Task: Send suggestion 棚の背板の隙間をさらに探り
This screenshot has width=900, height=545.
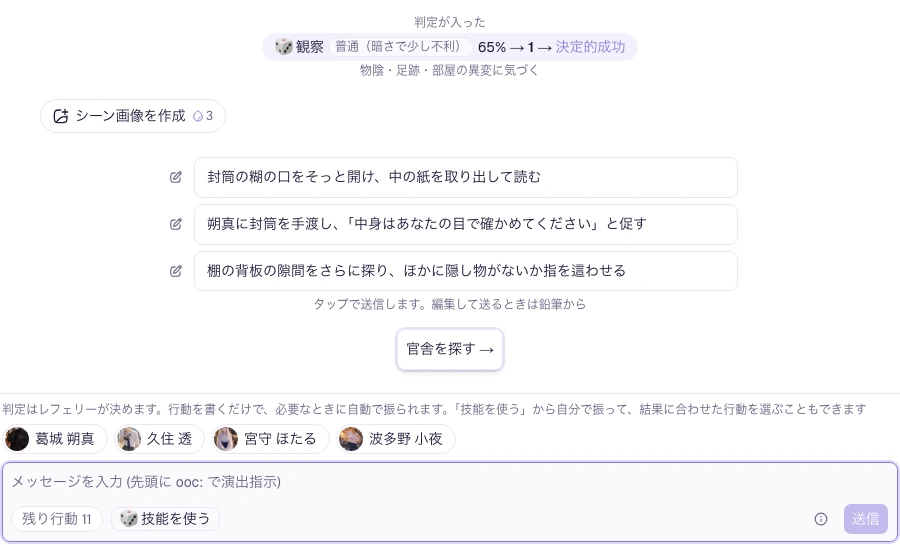Action: [465, 271]
